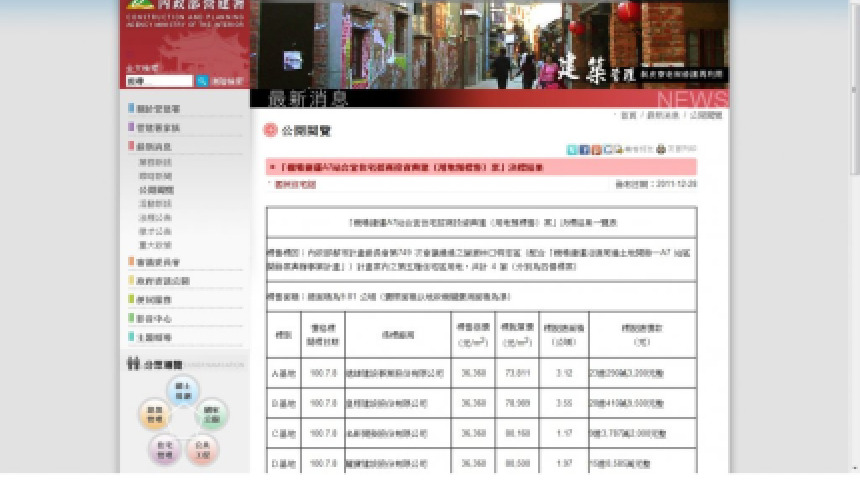860x480 pixels.
Task: Select the red circle in 分眾導覽
Action: pyautogui.click(x=202, y=447)
